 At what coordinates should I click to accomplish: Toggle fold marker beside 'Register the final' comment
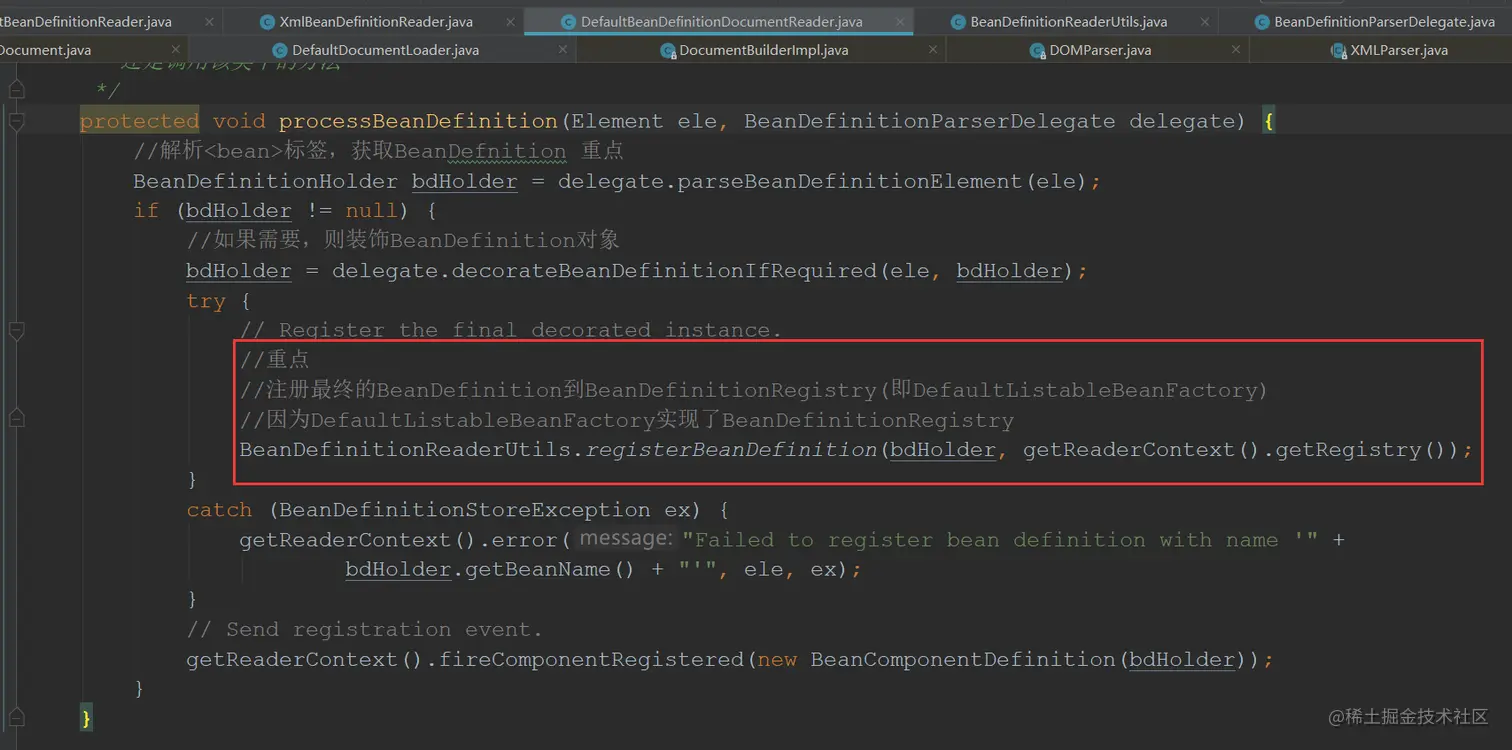15,330
